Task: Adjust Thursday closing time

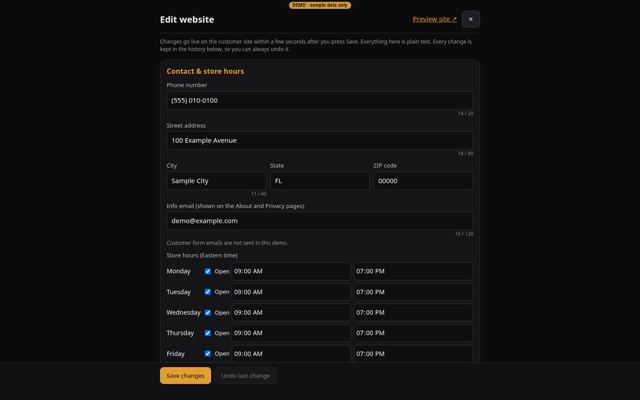Action: [x=413, y=333]
